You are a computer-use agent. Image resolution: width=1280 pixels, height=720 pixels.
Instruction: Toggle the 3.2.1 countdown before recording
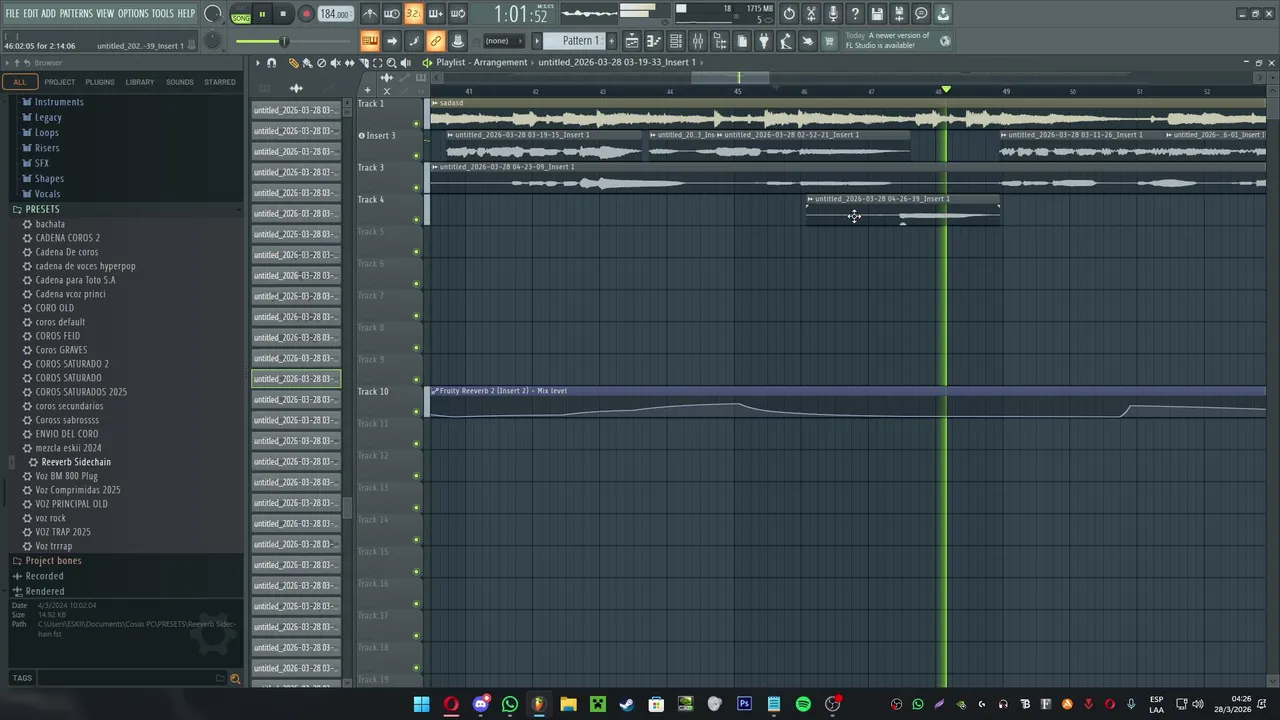pos(414,14)
